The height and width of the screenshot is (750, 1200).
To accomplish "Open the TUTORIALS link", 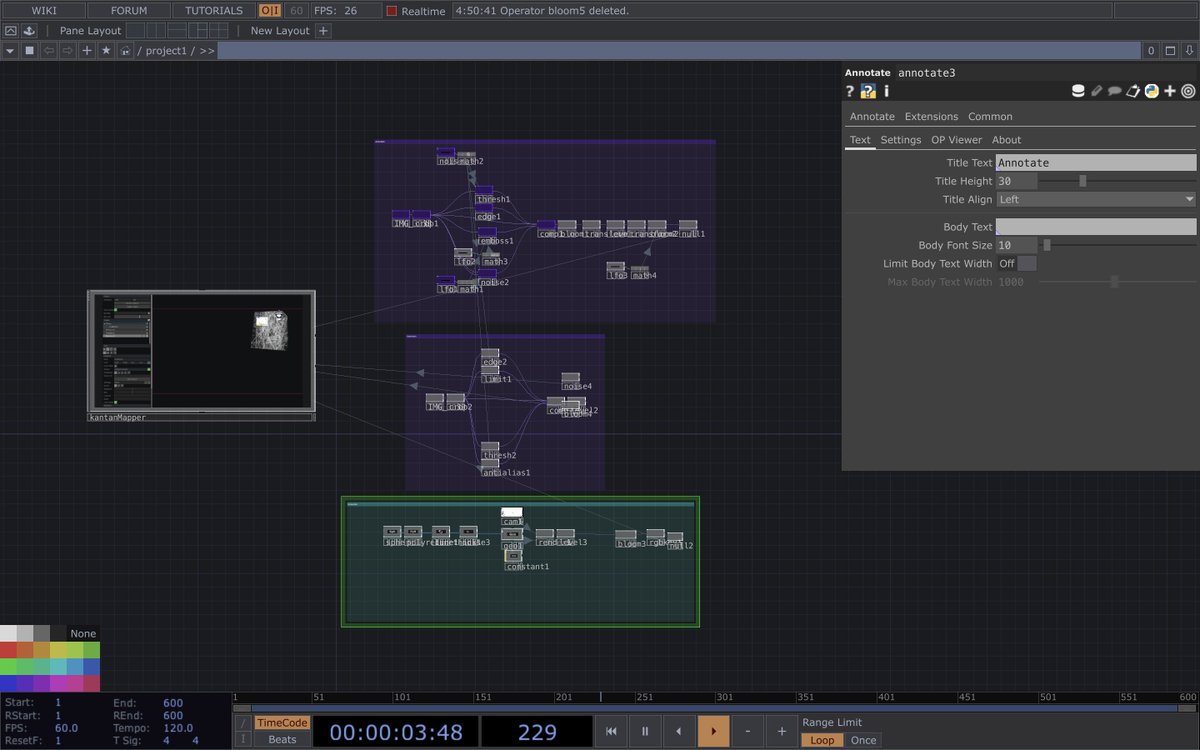I will [214, 11].
